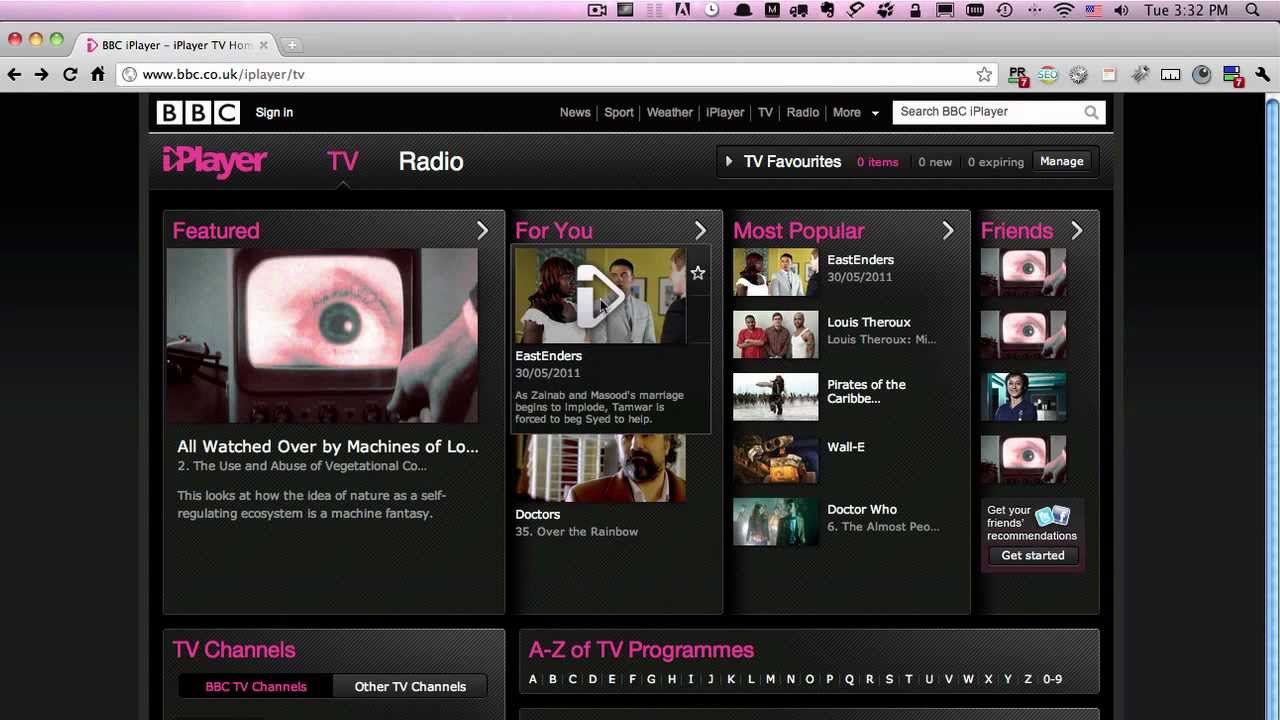Go forward using the browser forward arrow
The image size is (1280, 720).
(x=41, y=74)
